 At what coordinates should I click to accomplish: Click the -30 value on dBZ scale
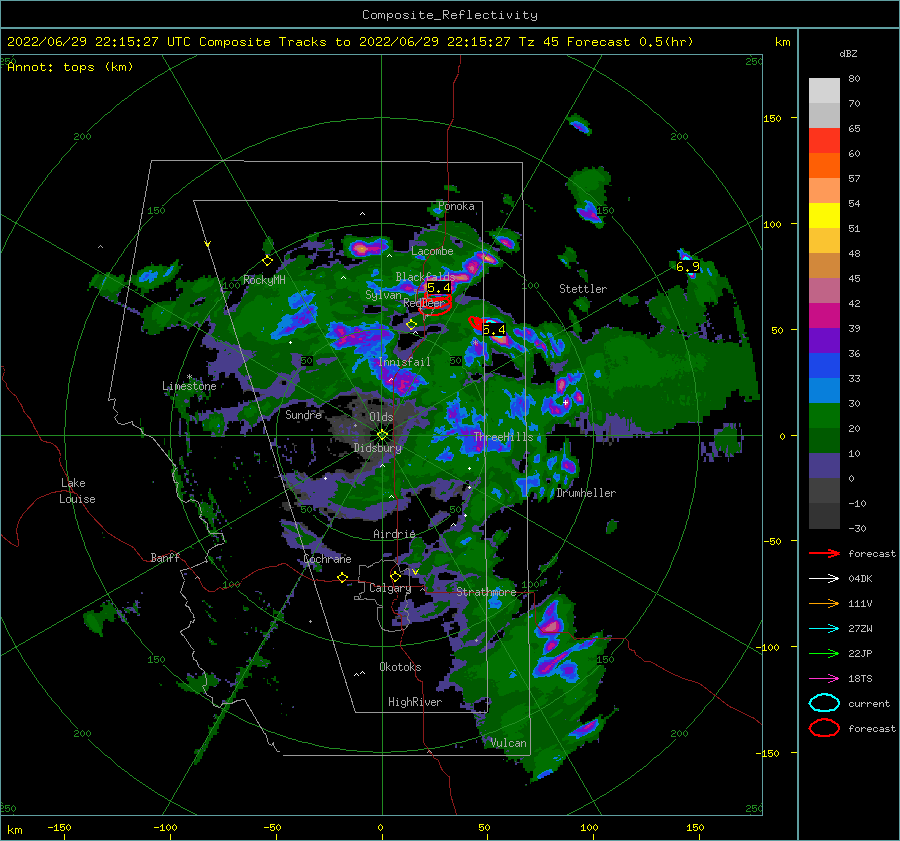(x=857, y=528)
